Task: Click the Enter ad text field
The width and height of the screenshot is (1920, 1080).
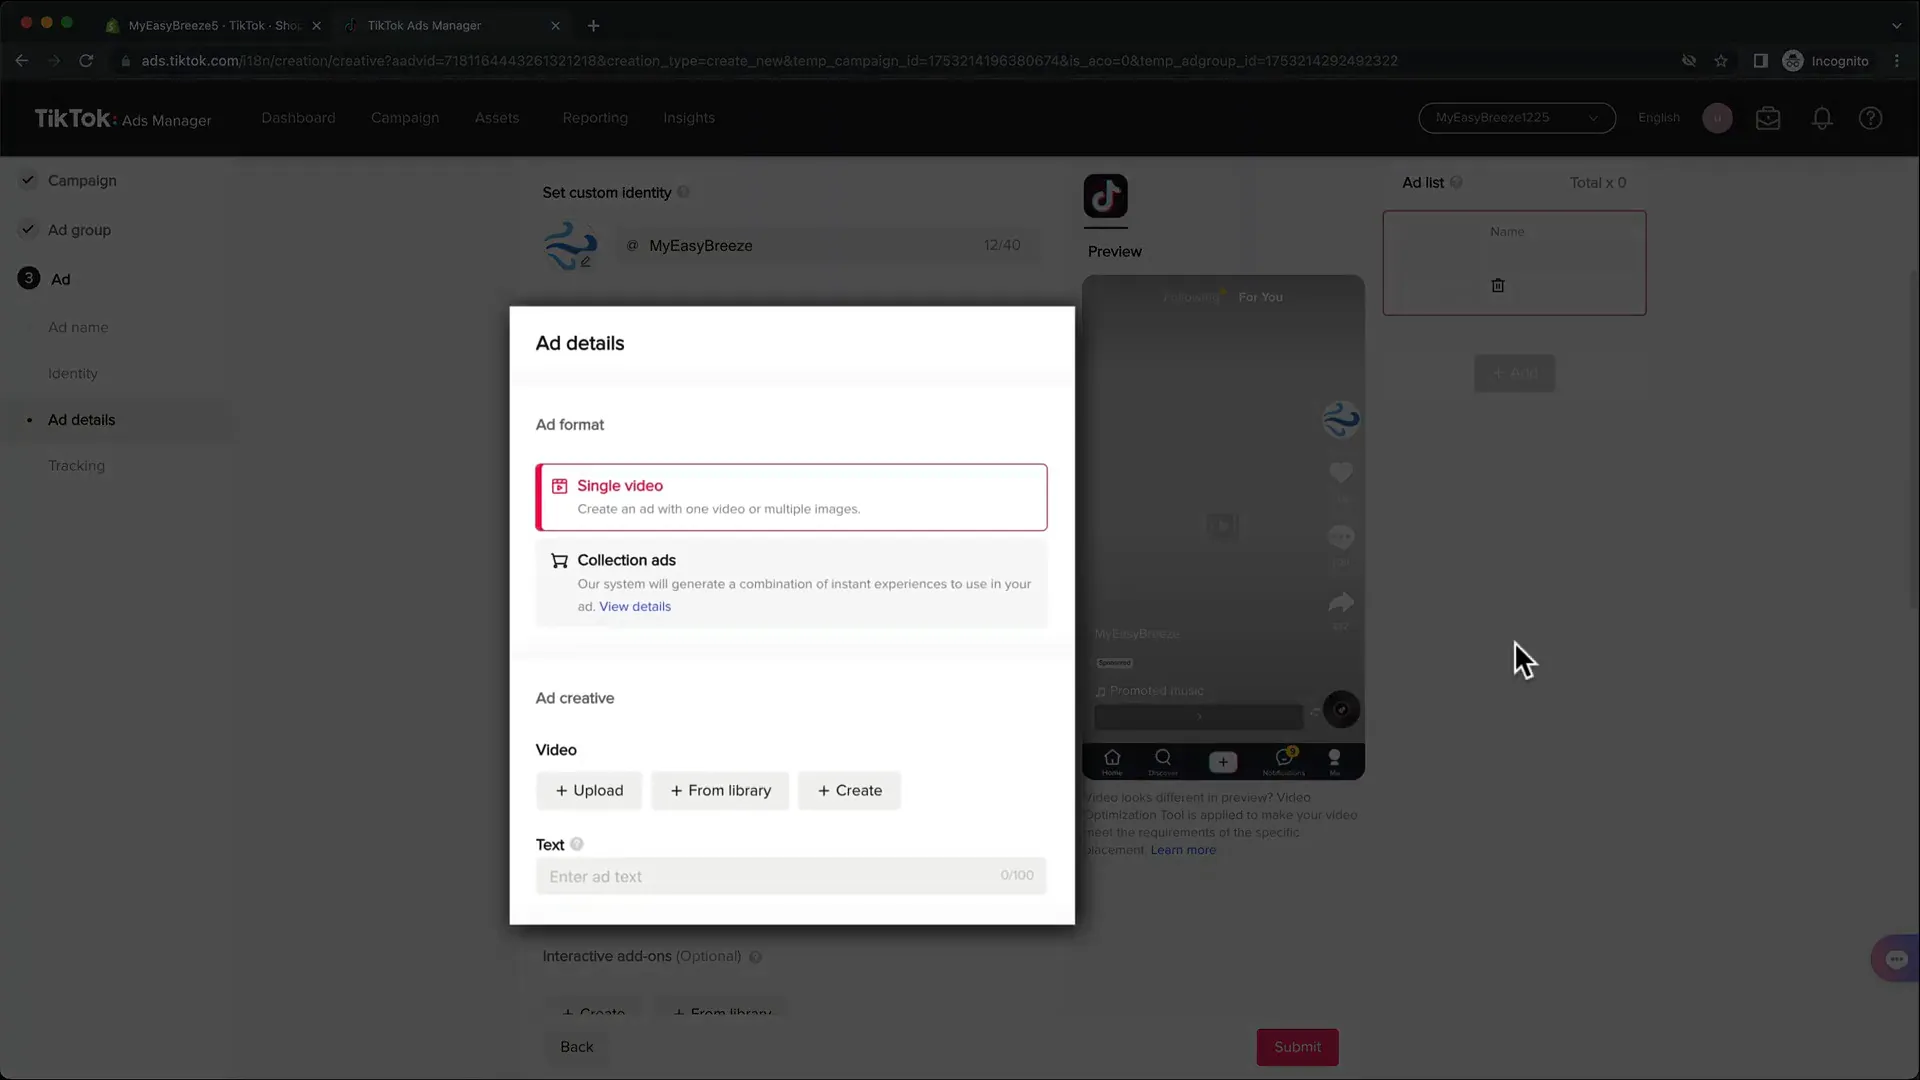Action: point(791,876)
